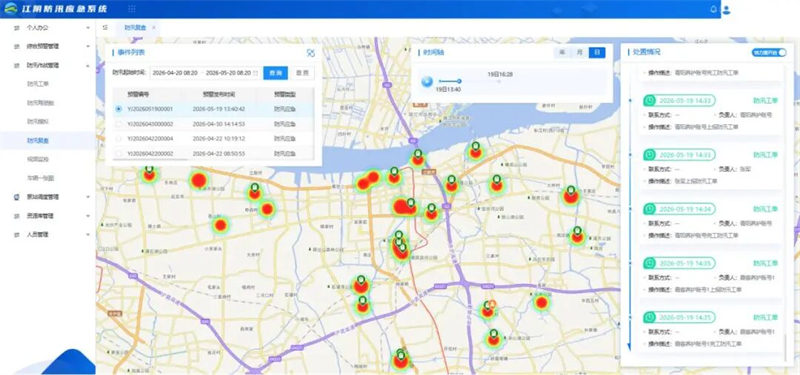Click the 处置情况 panel title
The width and height of the screenshot is (800, 375).
coord(646,52)
